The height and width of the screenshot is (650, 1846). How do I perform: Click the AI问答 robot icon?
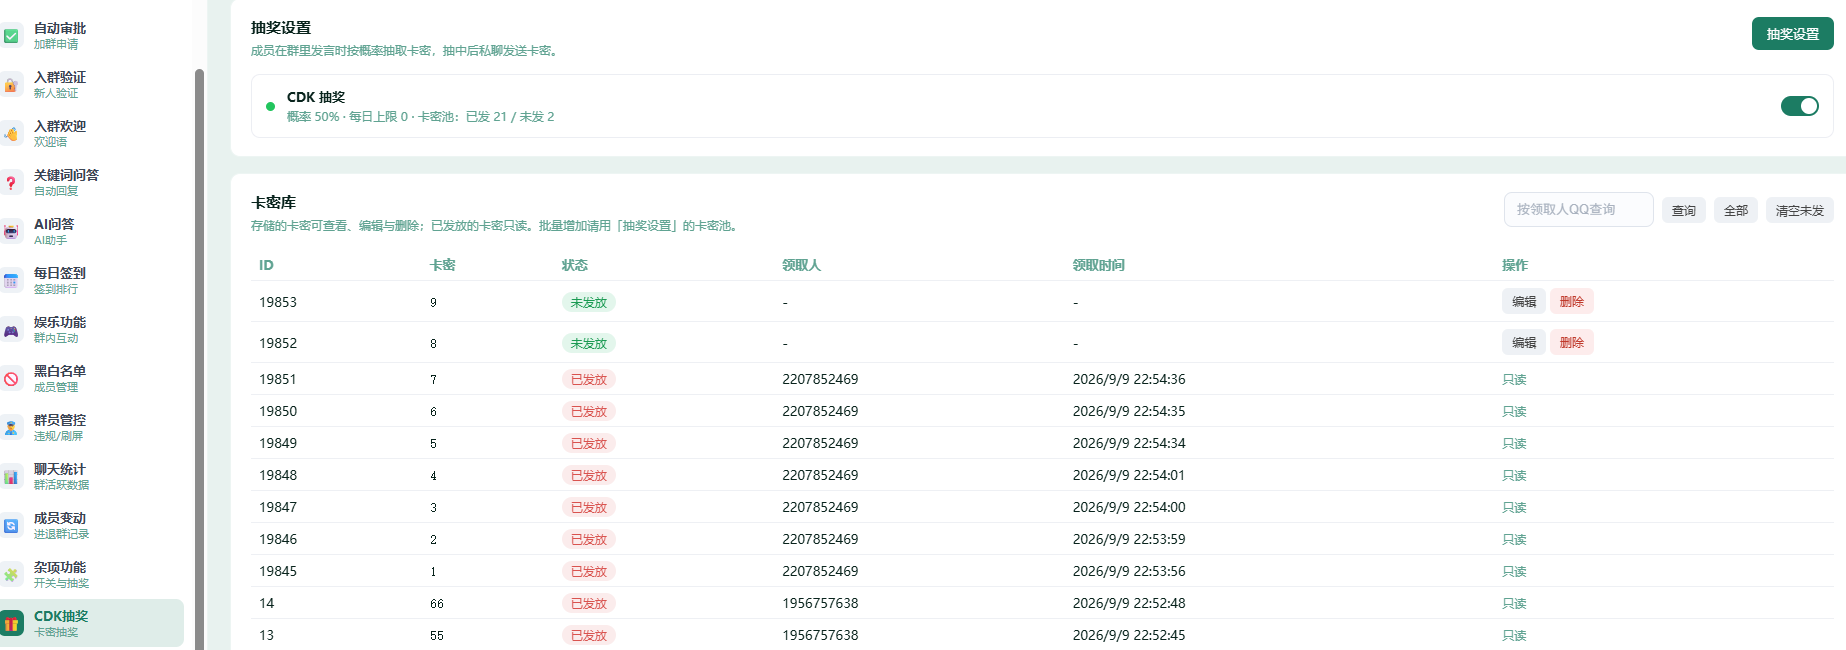(11, 232)
